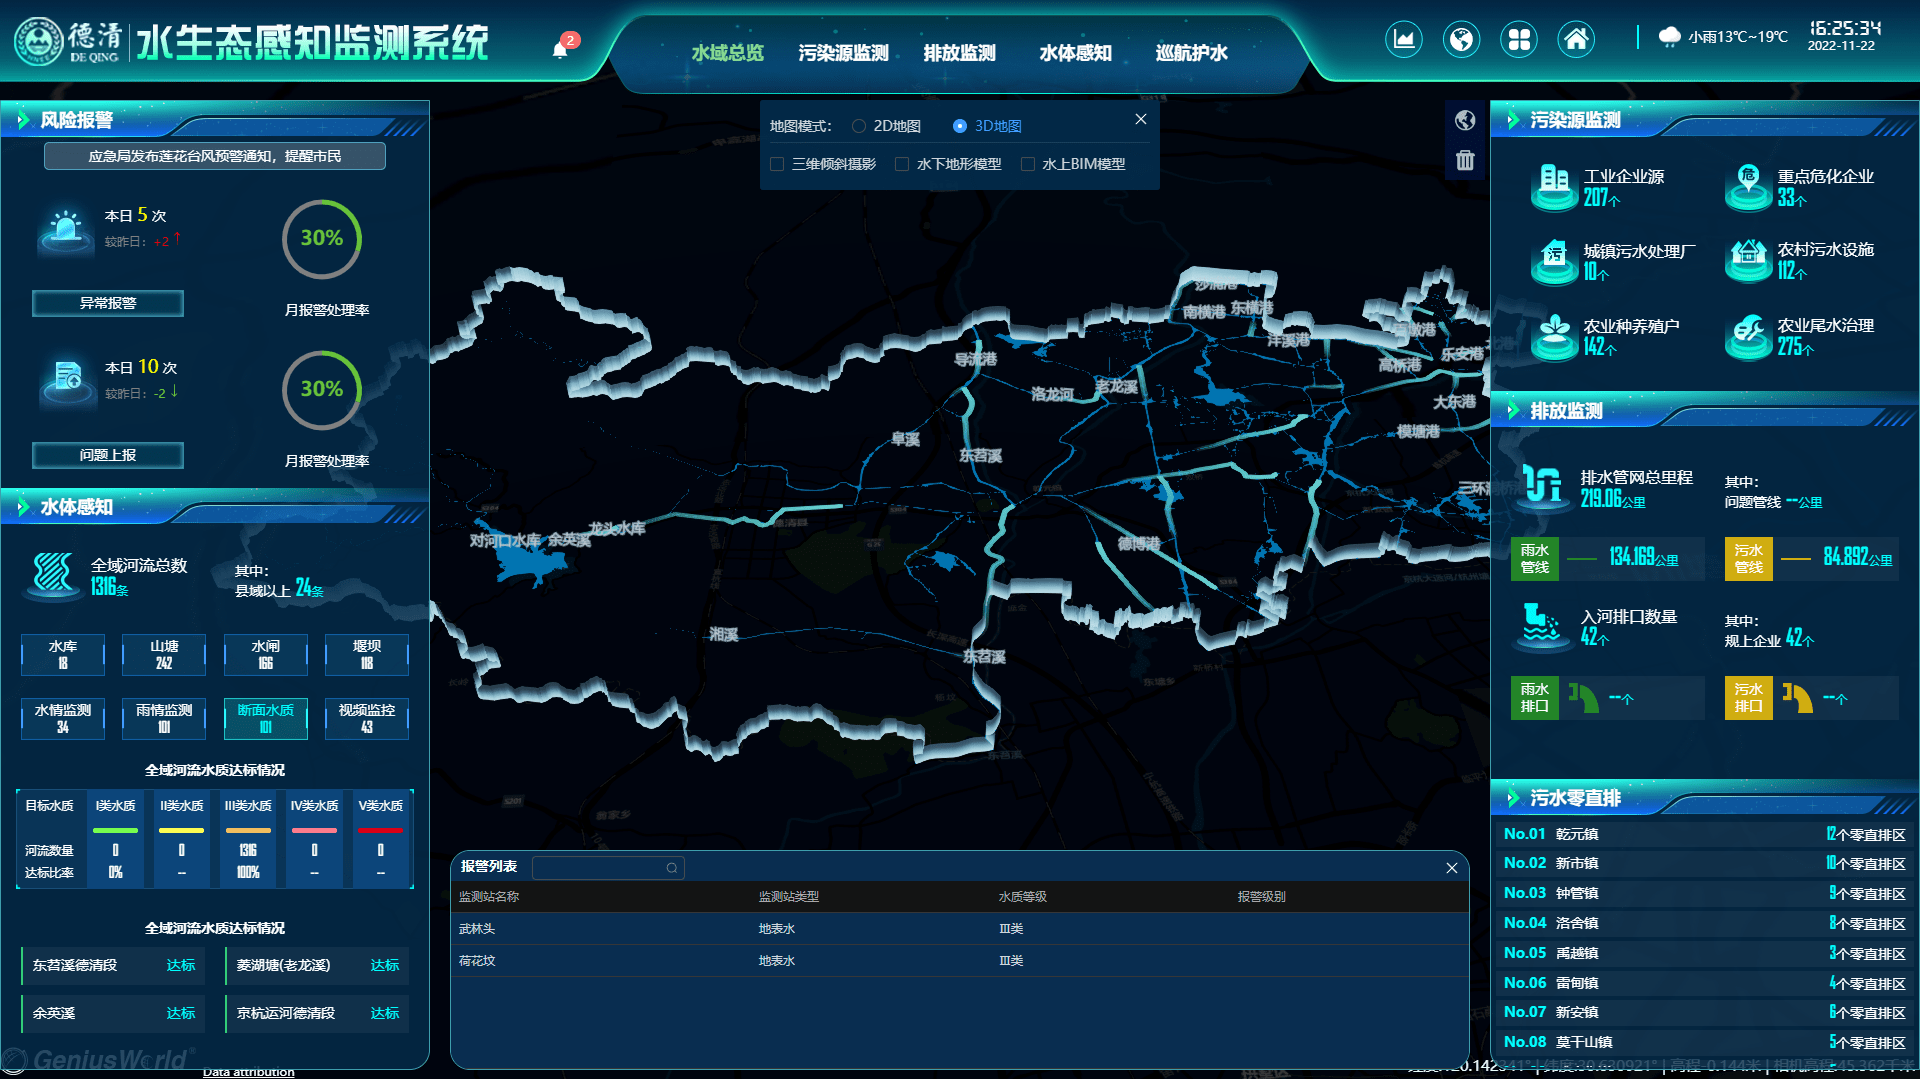The height and width of the screenshot is (1079, 1920).
Task: Select the 2D地图 radio option
Action: click(x=859, y=126)
